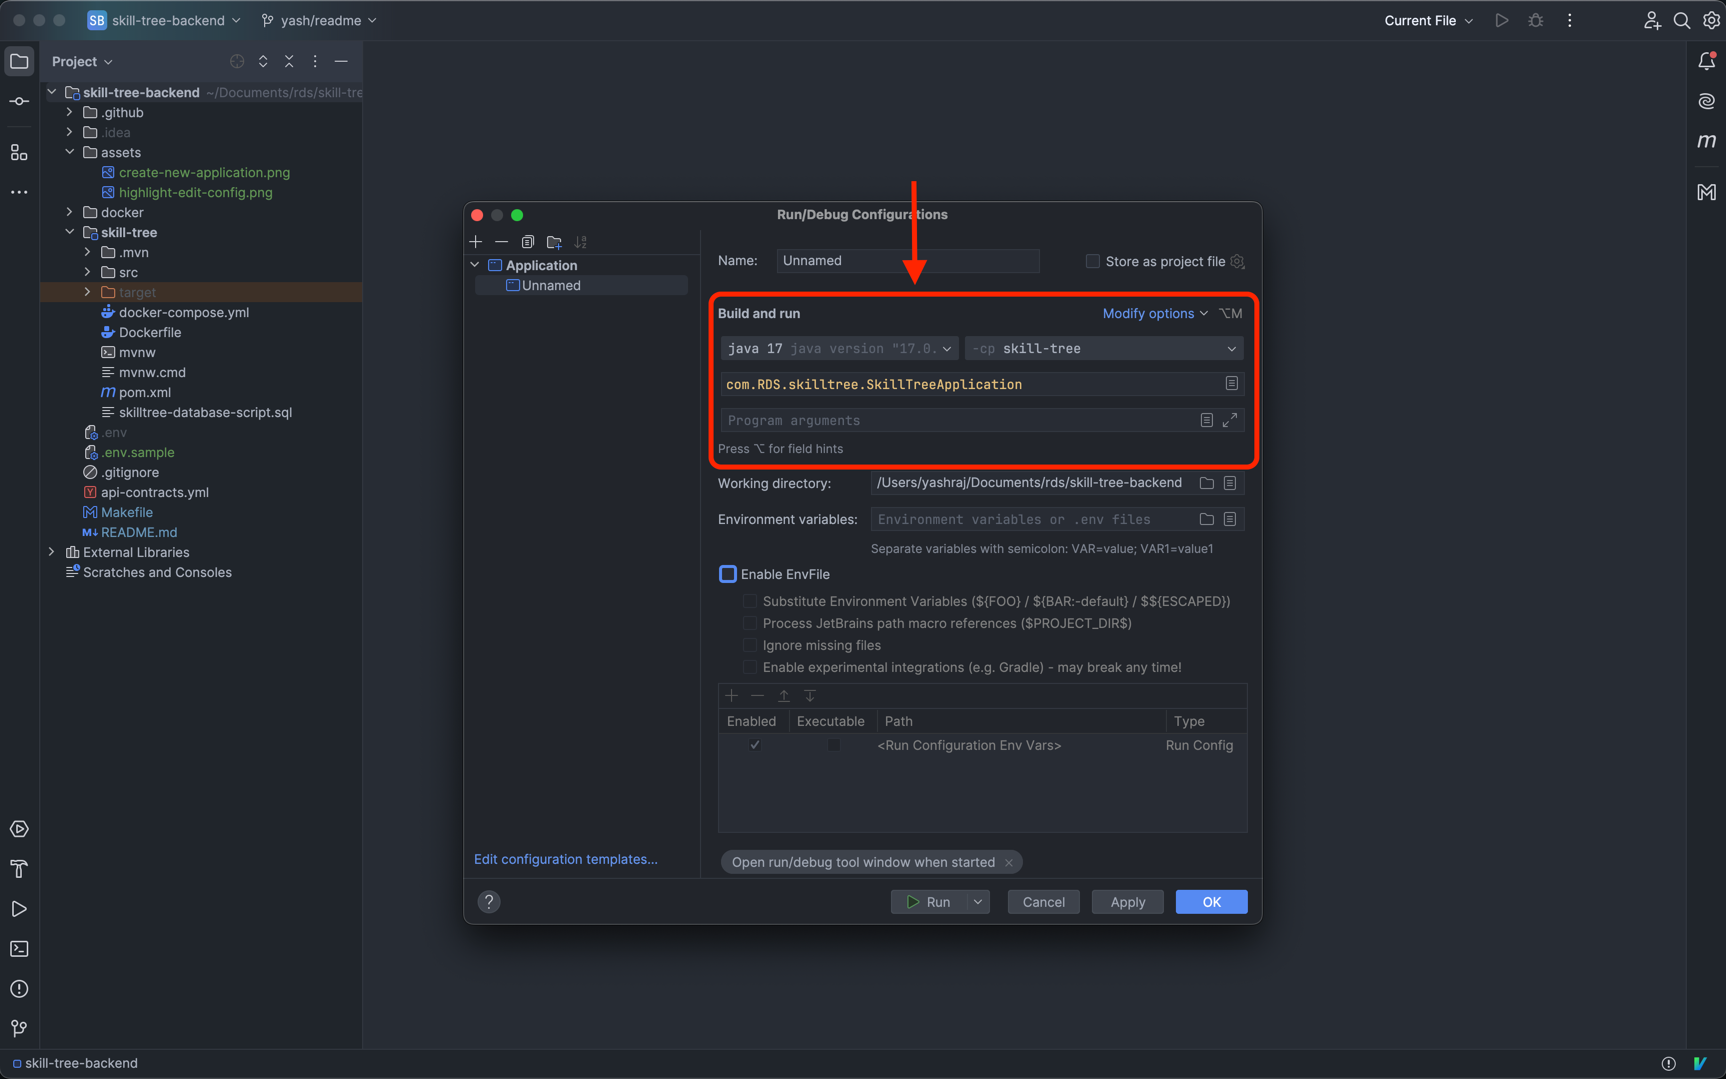
Task: Open the Project tool window icon
Action: [x=19, y=61]
